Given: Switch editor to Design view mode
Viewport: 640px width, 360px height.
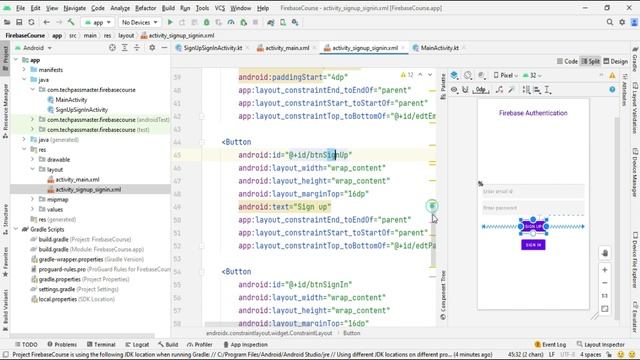Looking at the screenshot, I should pyautogui.click(x=616, y=61).
